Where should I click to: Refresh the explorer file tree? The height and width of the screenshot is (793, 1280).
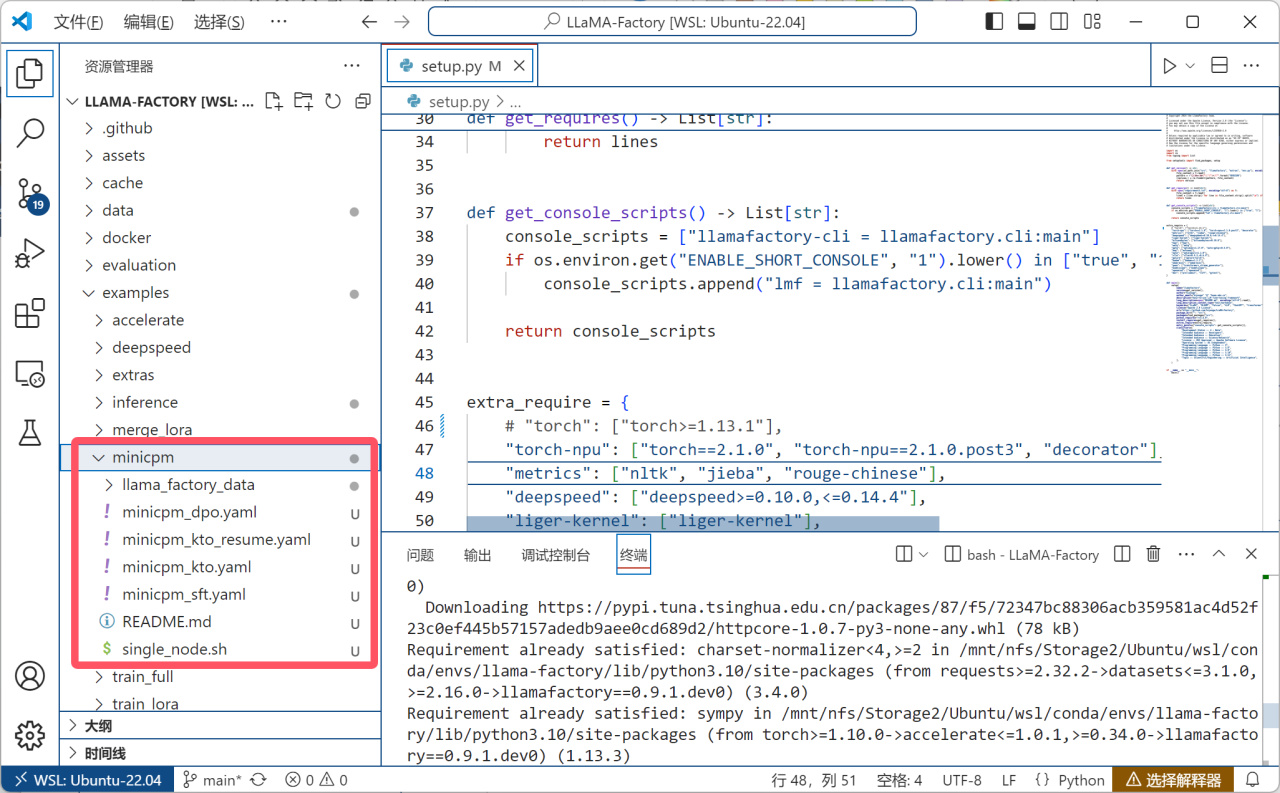click(x=333, y=101)
